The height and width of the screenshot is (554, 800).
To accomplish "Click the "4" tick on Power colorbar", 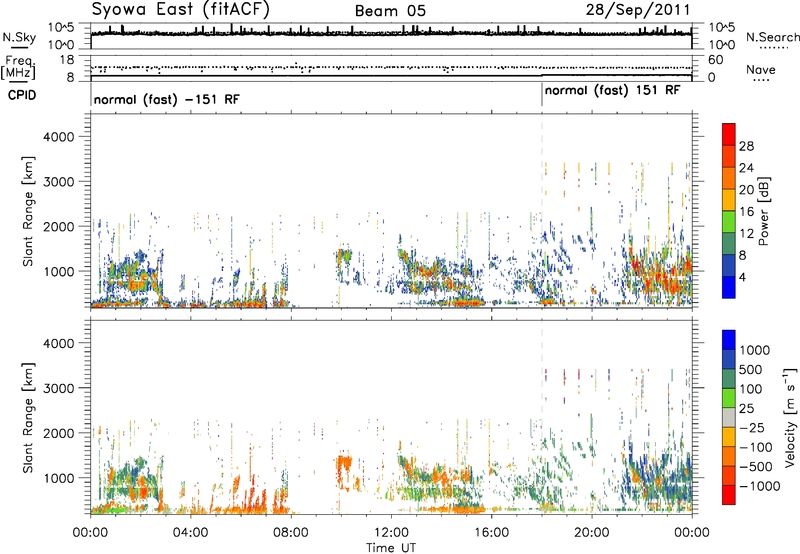I will point(743,278).
